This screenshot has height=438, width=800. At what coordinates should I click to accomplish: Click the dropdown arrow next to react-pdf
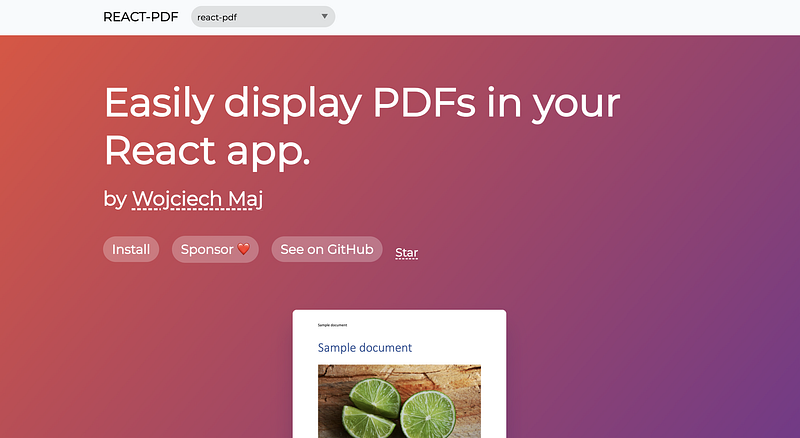pyautogui.click(x=324, y=16)
